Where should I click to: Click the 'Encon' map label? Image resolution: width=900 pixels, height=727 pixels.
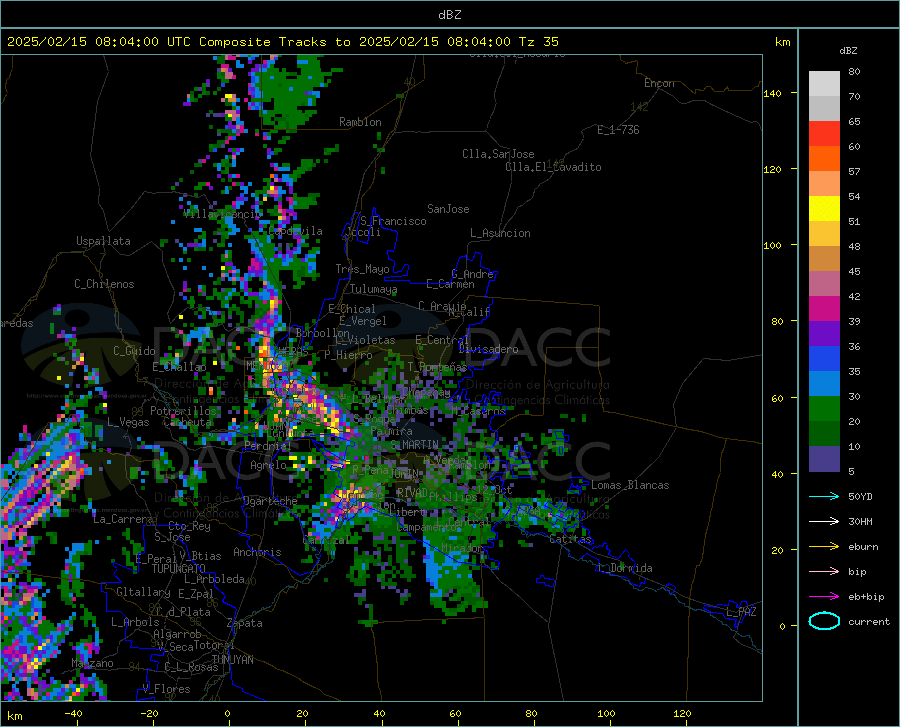pyautogui.click(x=659, y=83)
